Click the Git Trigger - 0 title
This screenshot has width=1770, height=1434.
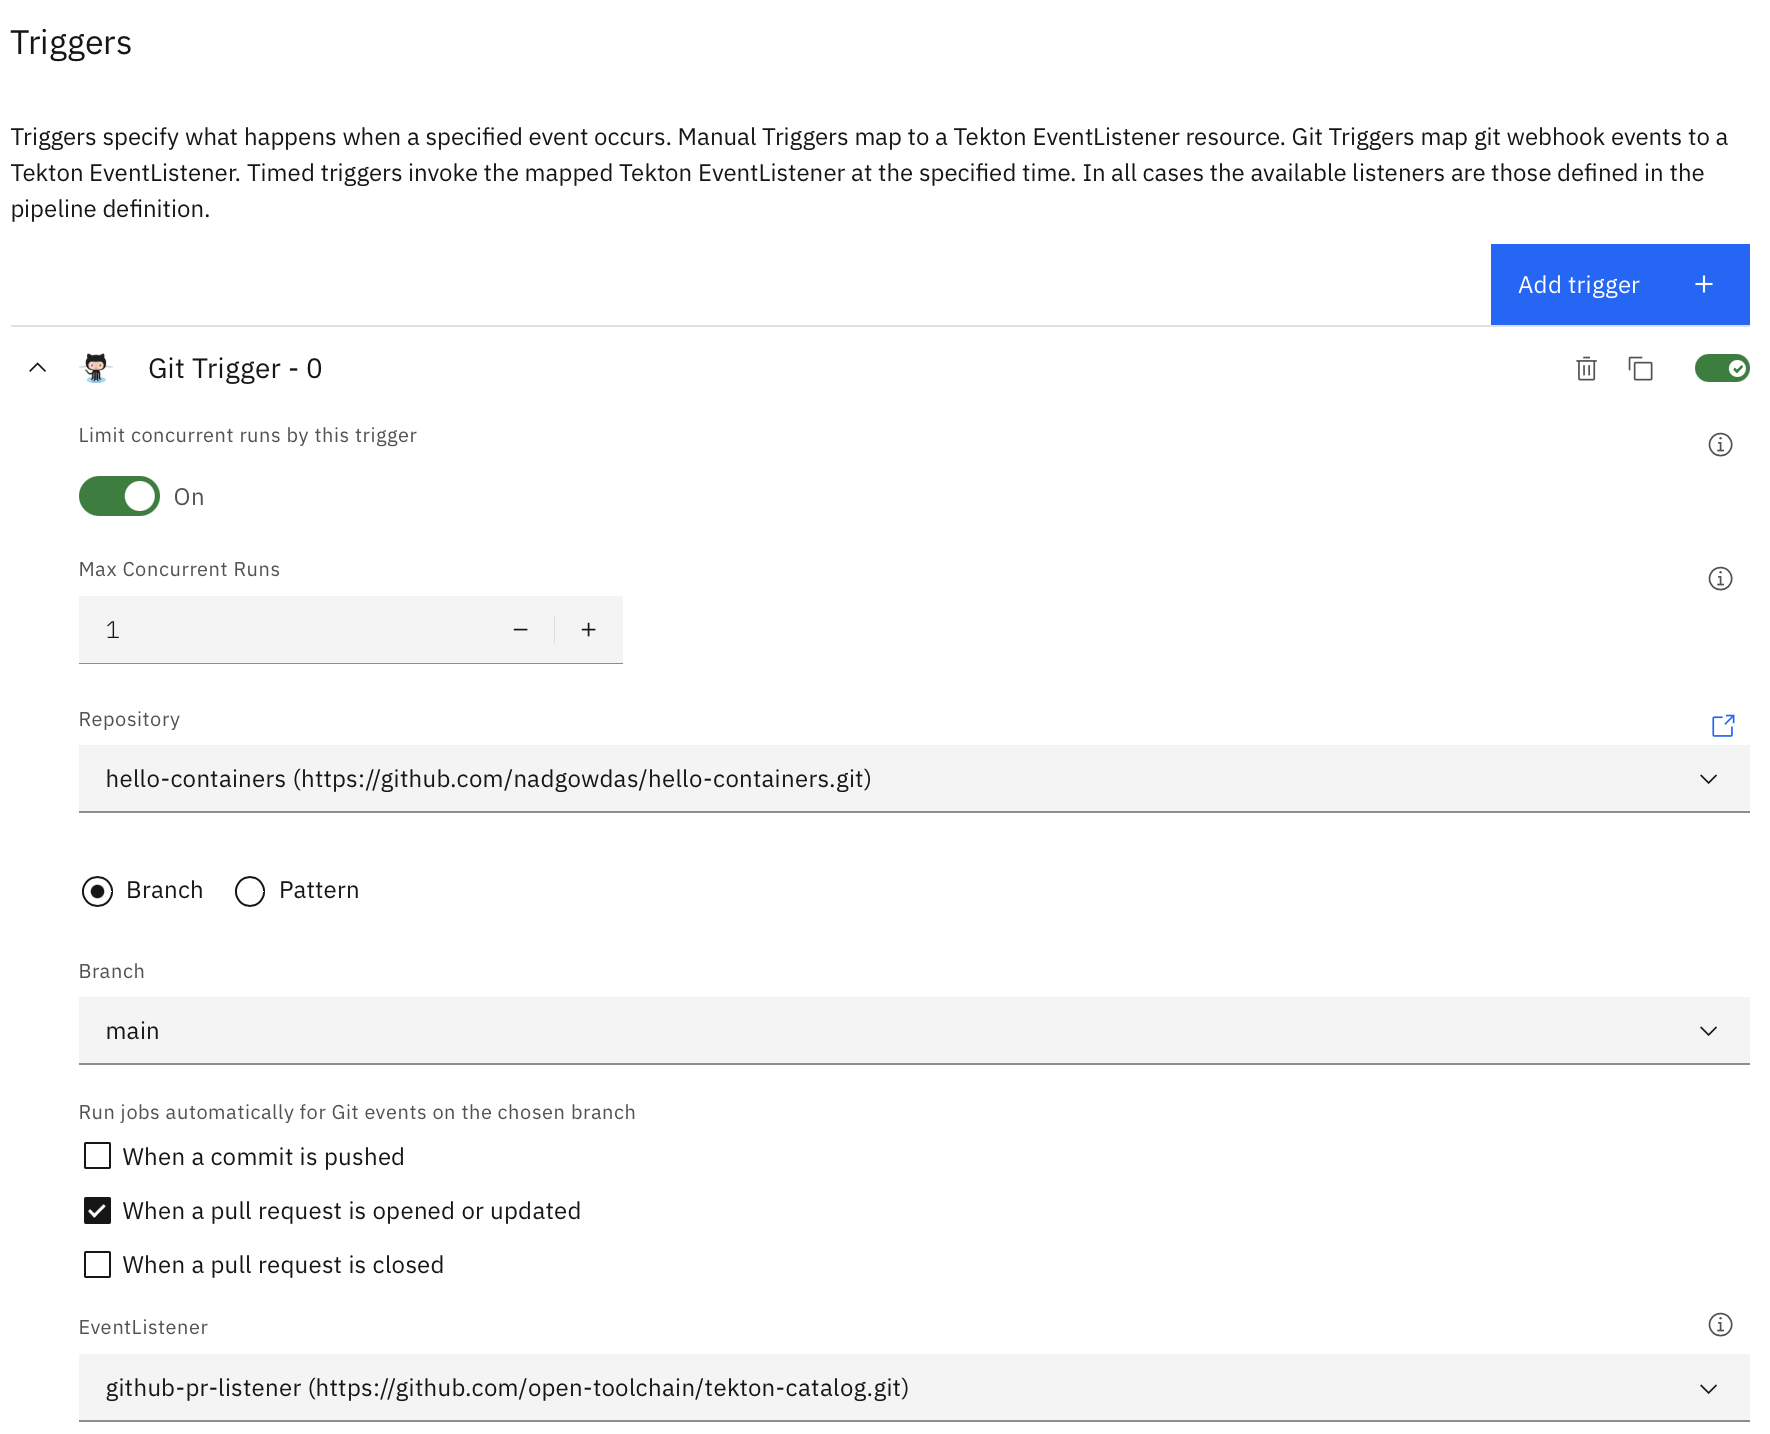pos(235,369)
